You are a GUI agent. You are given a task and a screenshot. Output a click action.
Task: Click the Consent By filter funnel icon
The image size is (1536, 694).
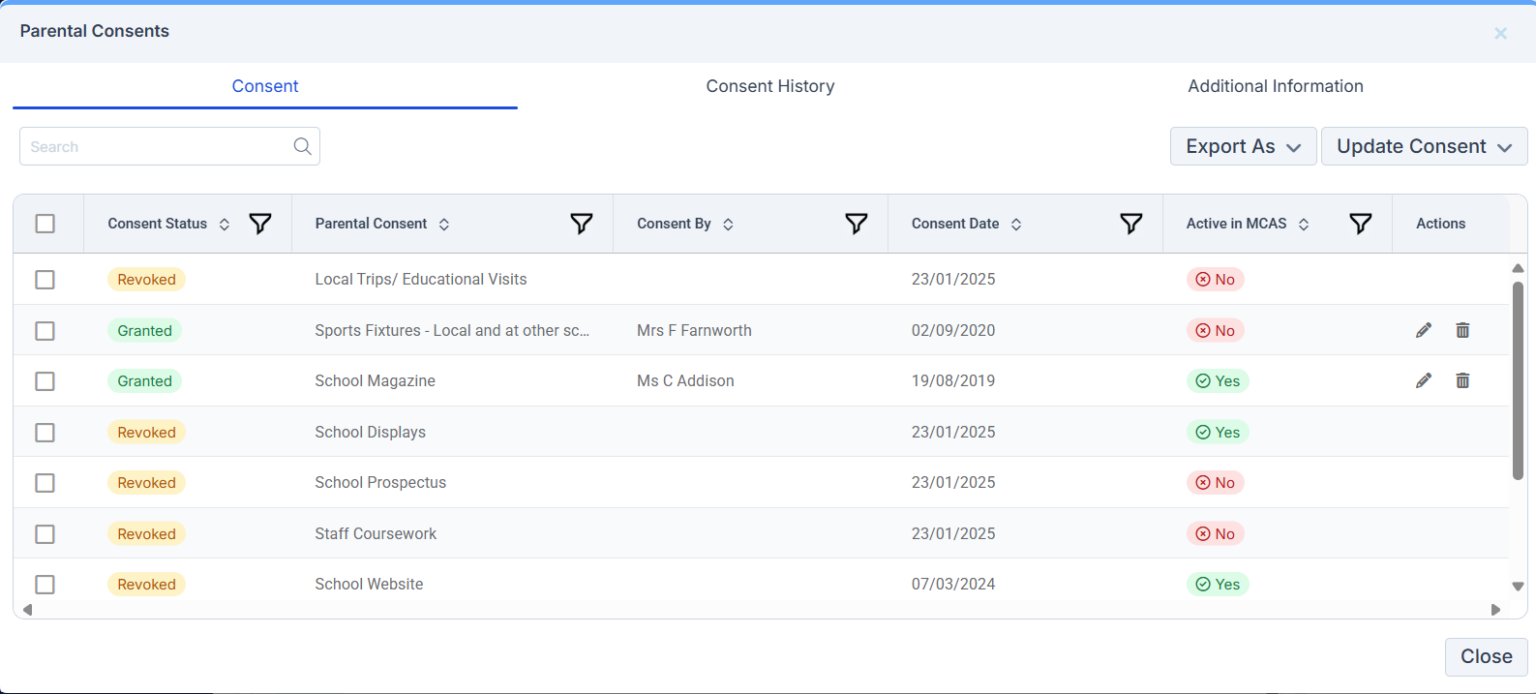[856, 224]
